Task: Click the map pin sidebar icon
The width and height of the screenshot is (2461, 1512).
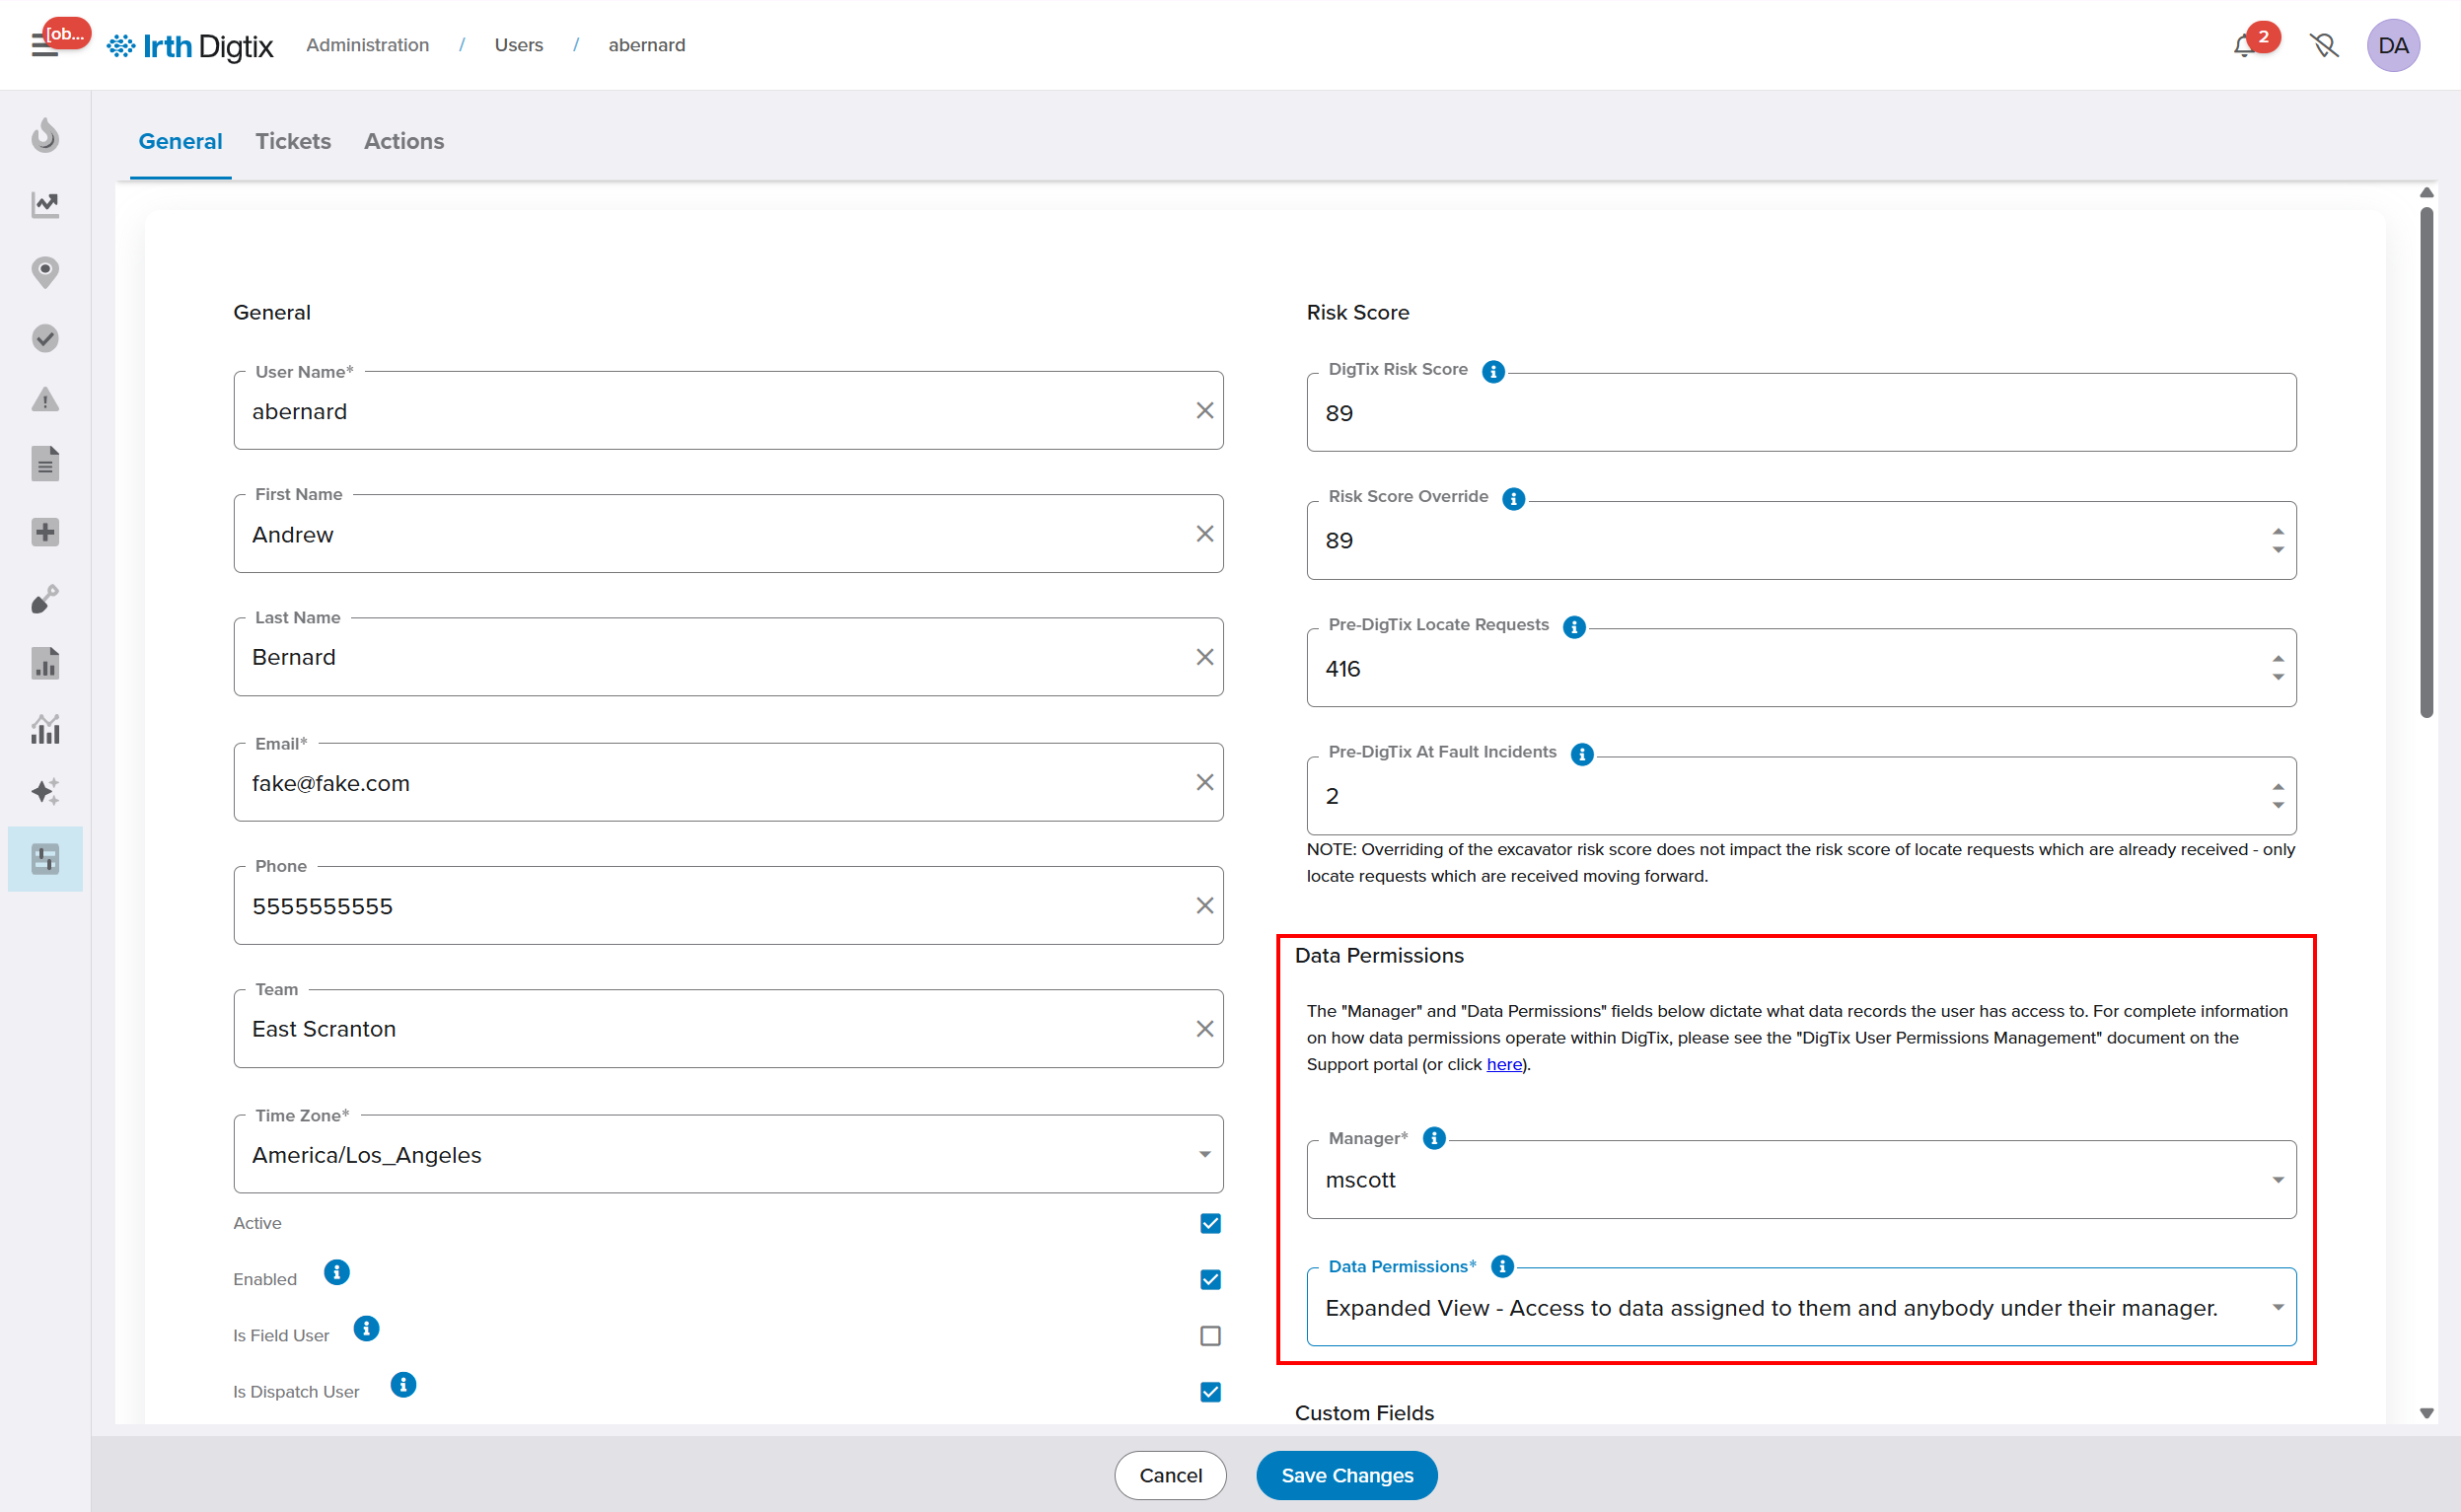Action: coord(45,271)
